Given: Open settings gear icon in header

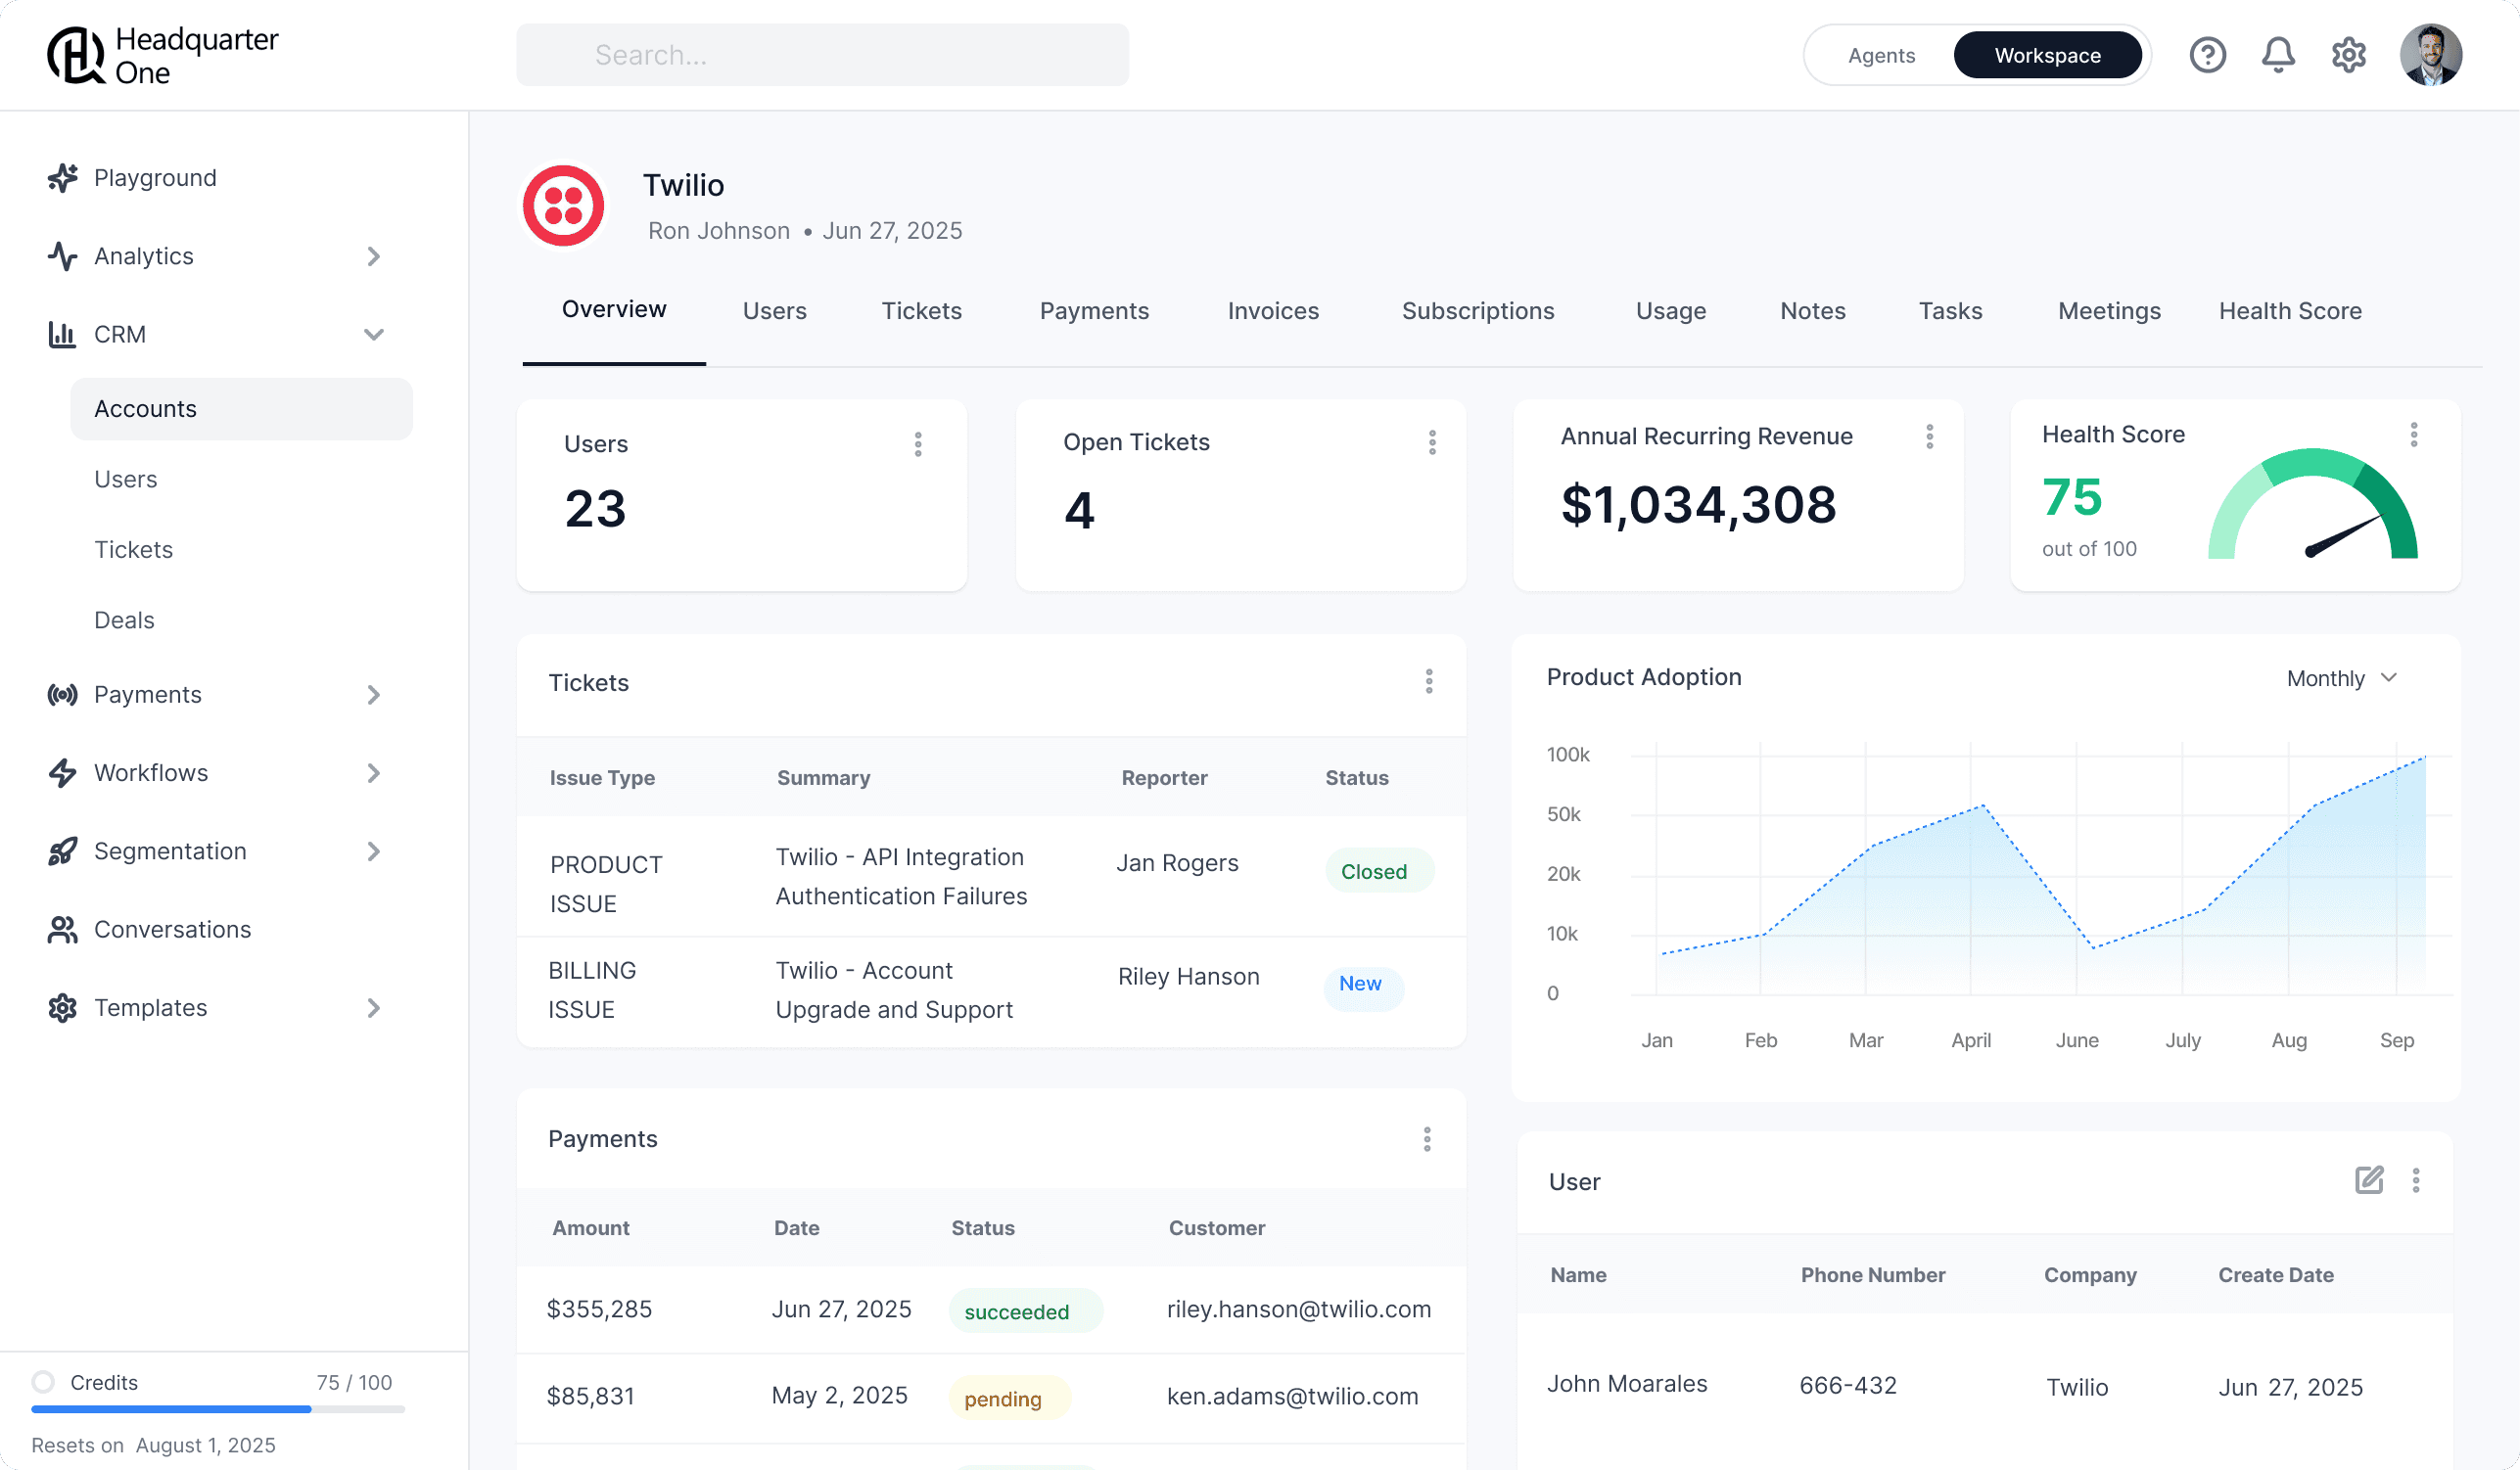Looking at the screenshot, I should 2348,55.
